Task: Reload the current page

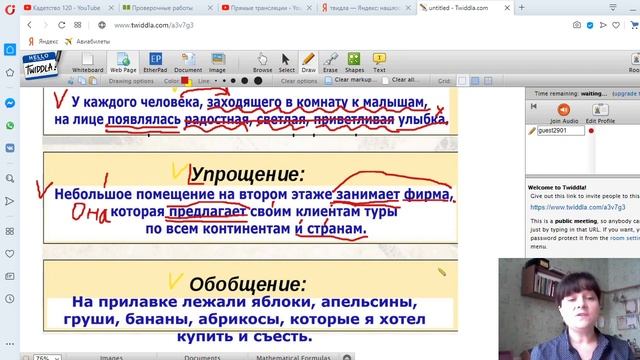Action: (61, 25)
